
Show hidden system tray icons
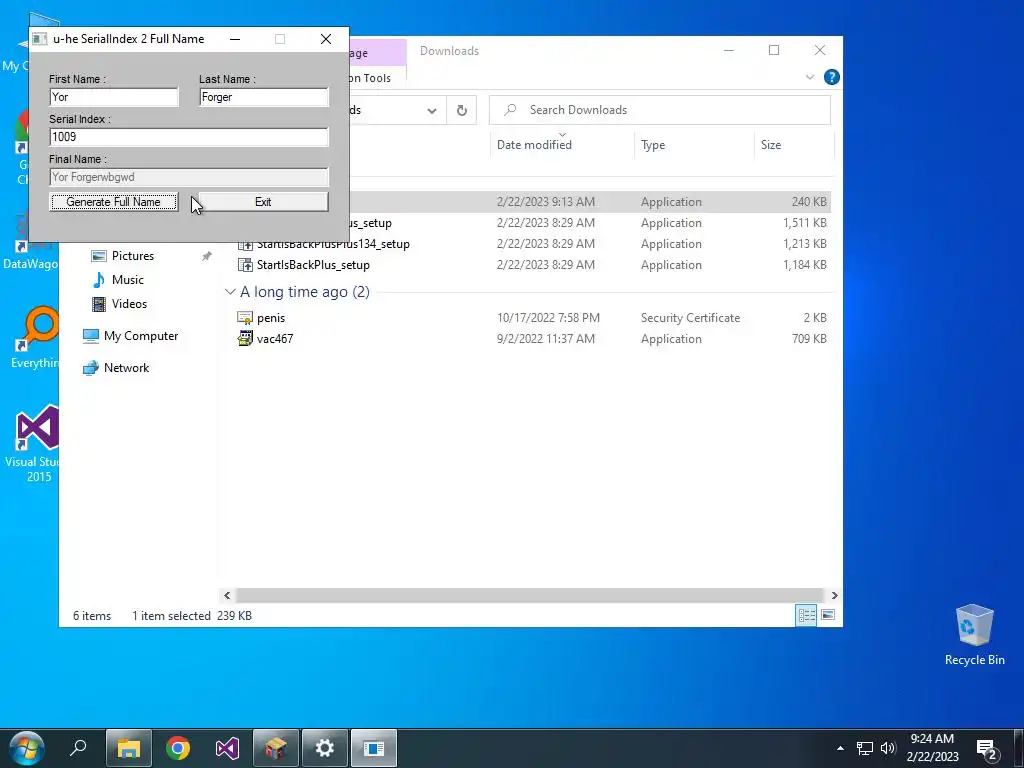(840, 748)
